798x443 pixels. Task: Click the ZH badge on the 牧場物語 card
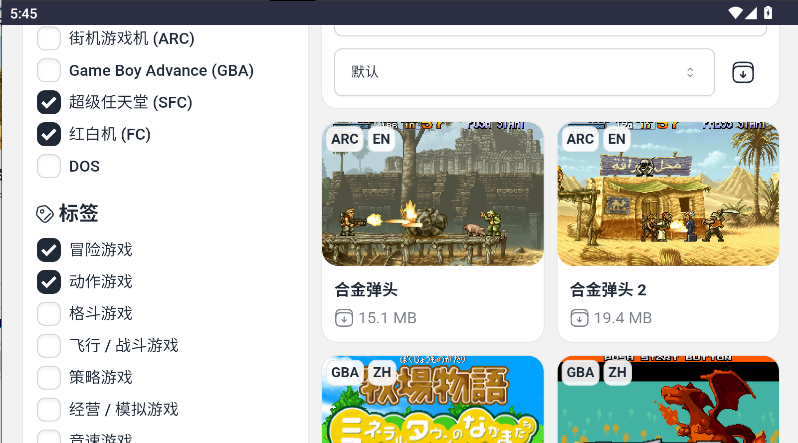pos(382,372)
